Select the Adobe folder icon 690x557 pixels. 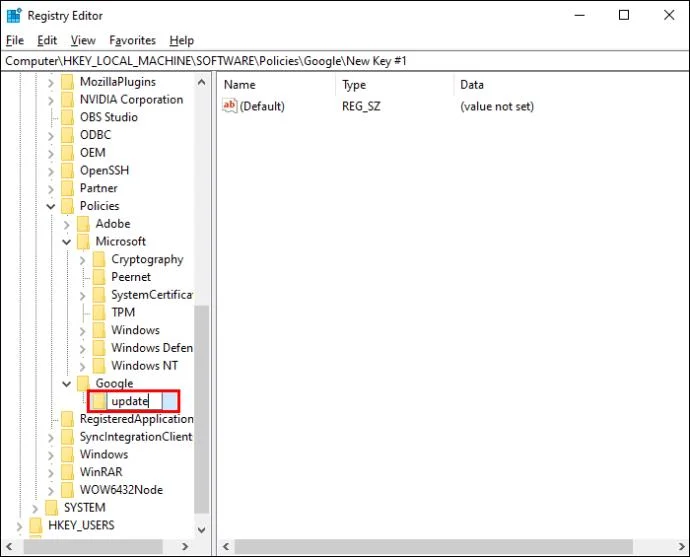click(83, 224)
